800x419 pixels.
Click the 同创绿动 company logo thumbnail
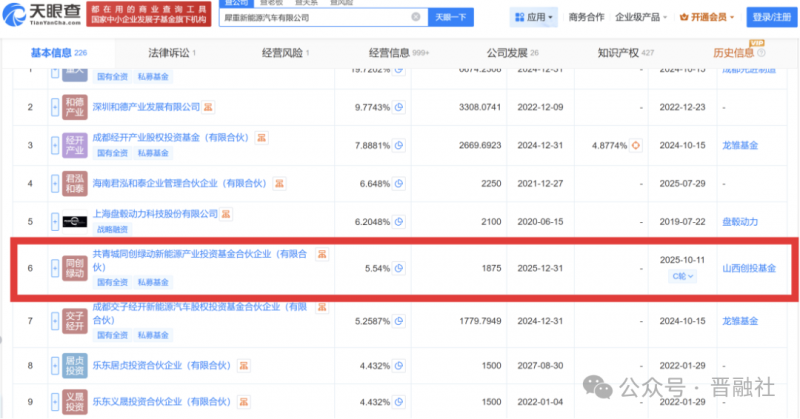74,268
